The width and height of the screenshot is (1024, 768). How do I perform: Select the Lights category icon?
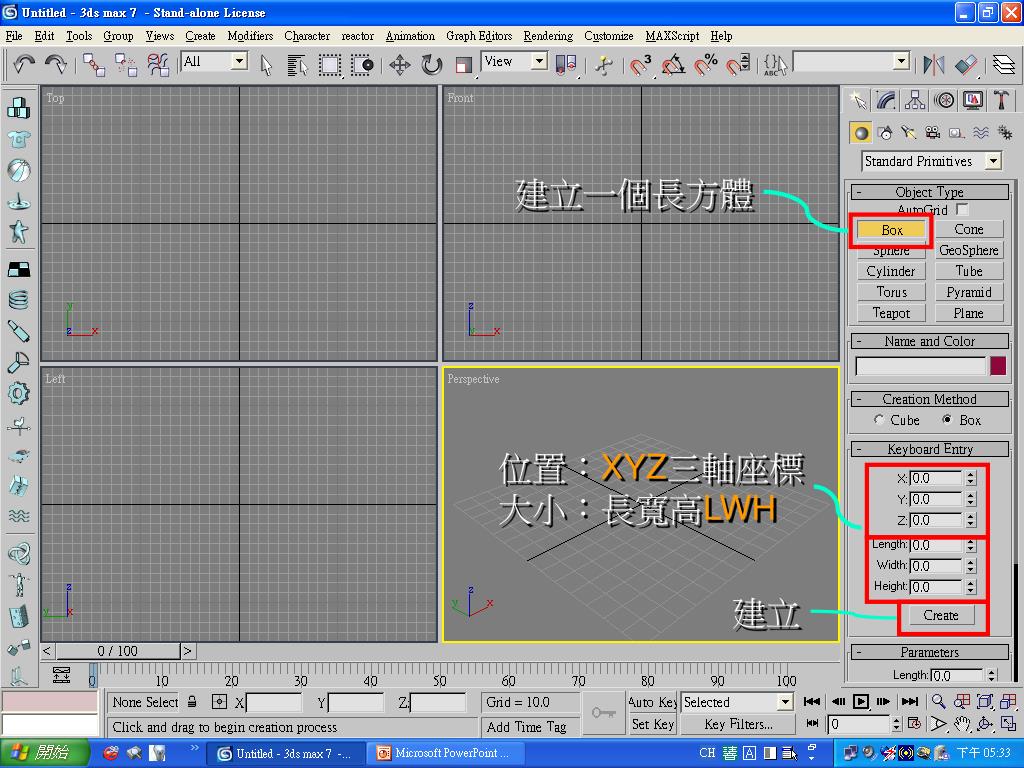point(908,133)
